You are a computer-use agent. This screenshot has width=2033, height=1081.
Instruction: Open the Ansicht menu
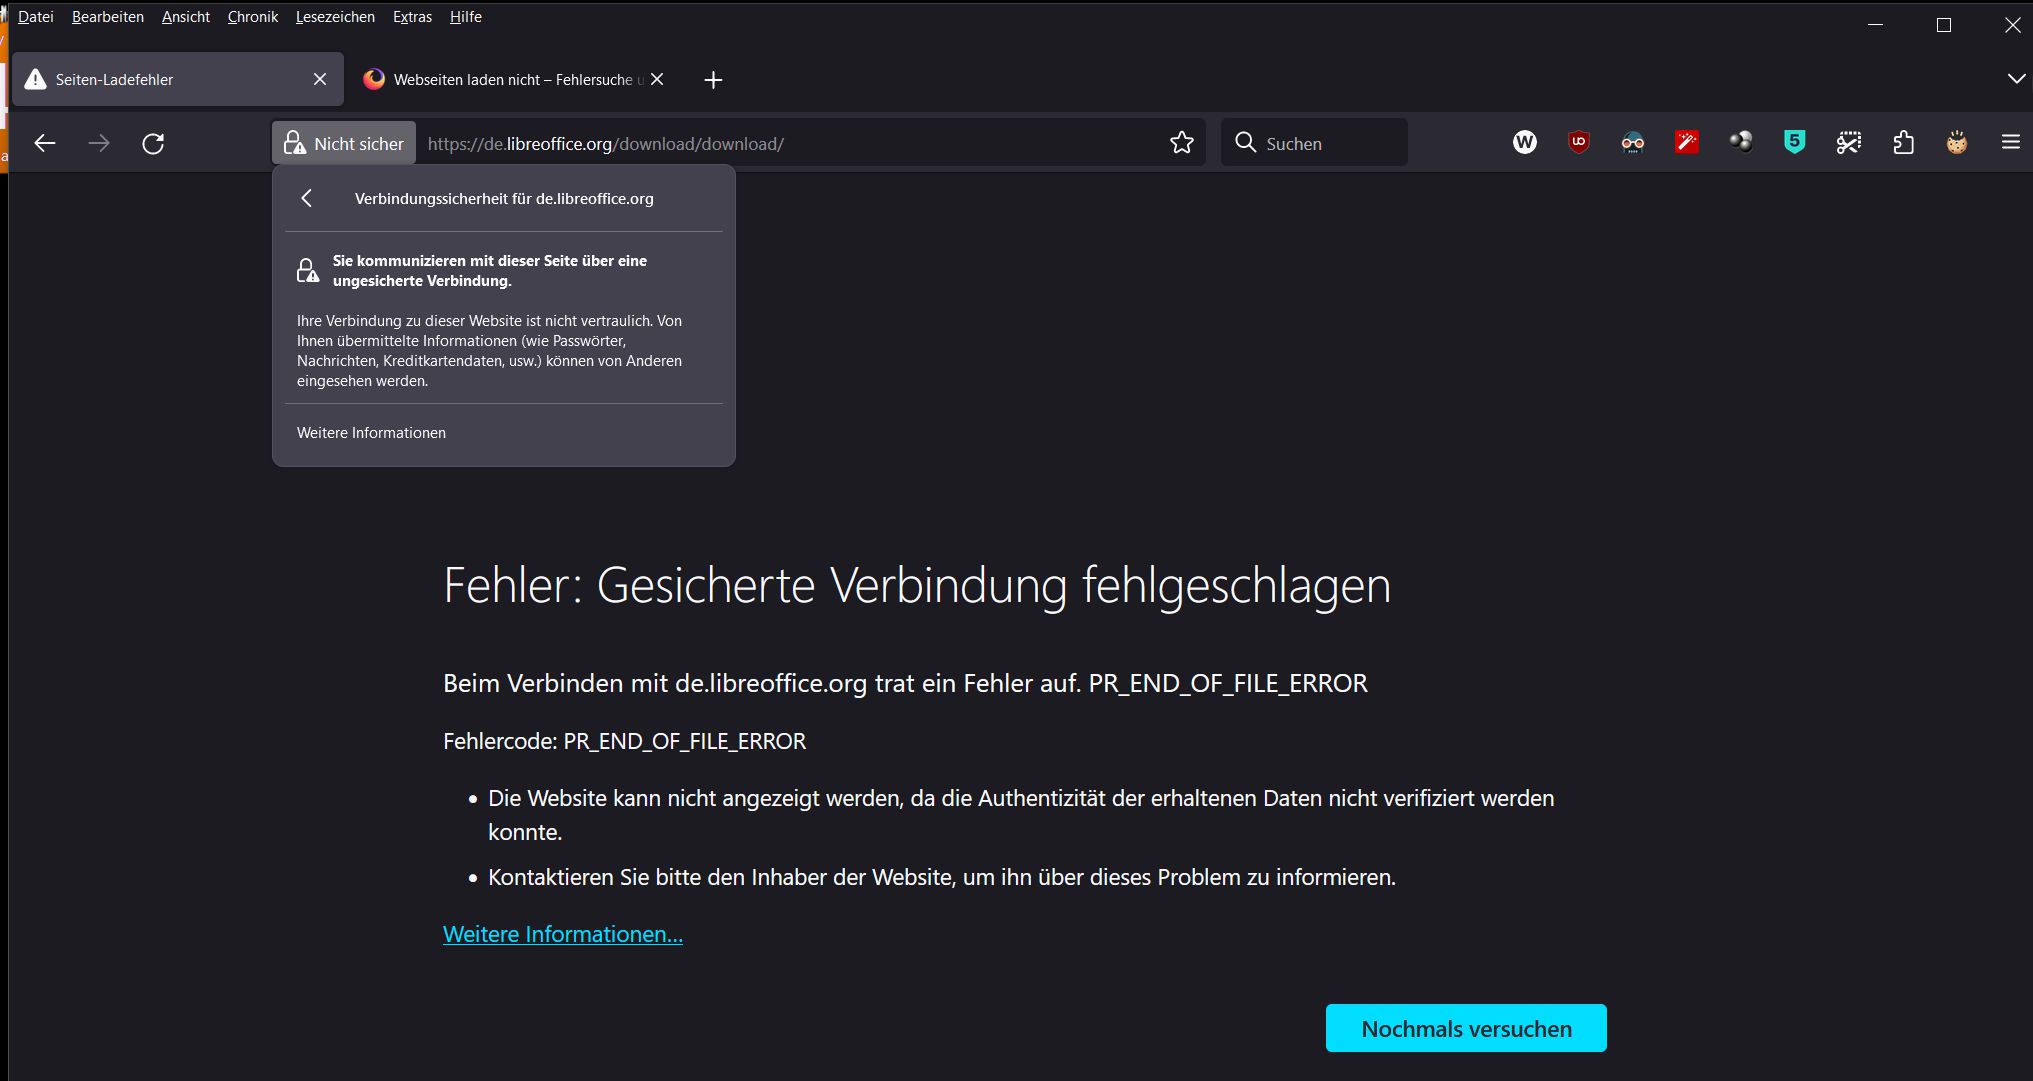(x=186, y=17)
